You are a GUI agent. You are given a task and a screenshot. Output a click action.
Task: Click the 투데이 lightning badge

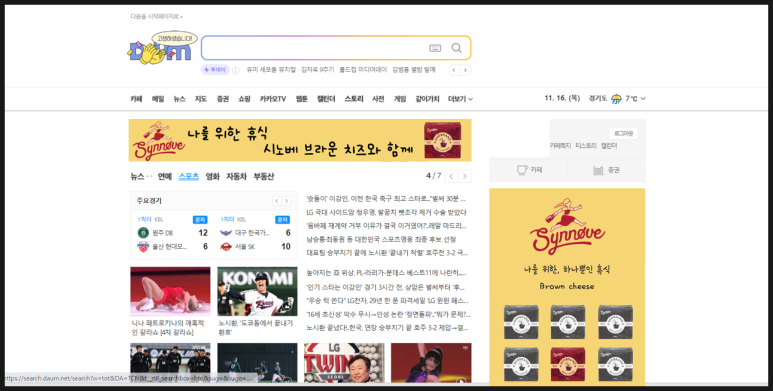(215, 70)
